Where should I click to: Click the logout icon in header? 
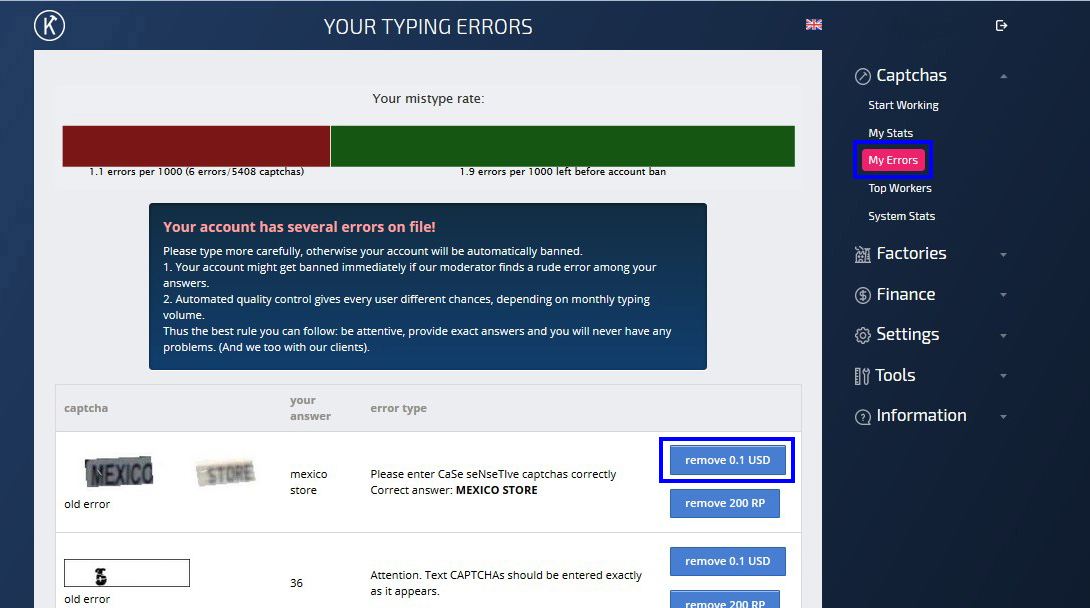click(1001, 26)
